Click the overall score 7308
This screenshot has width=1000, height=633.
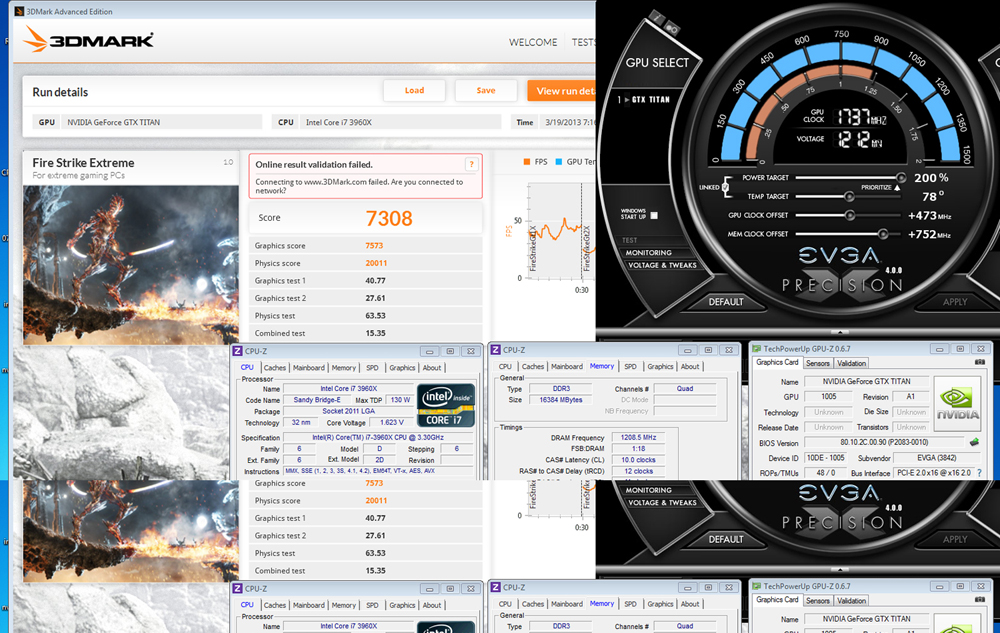tap(389, 219)
